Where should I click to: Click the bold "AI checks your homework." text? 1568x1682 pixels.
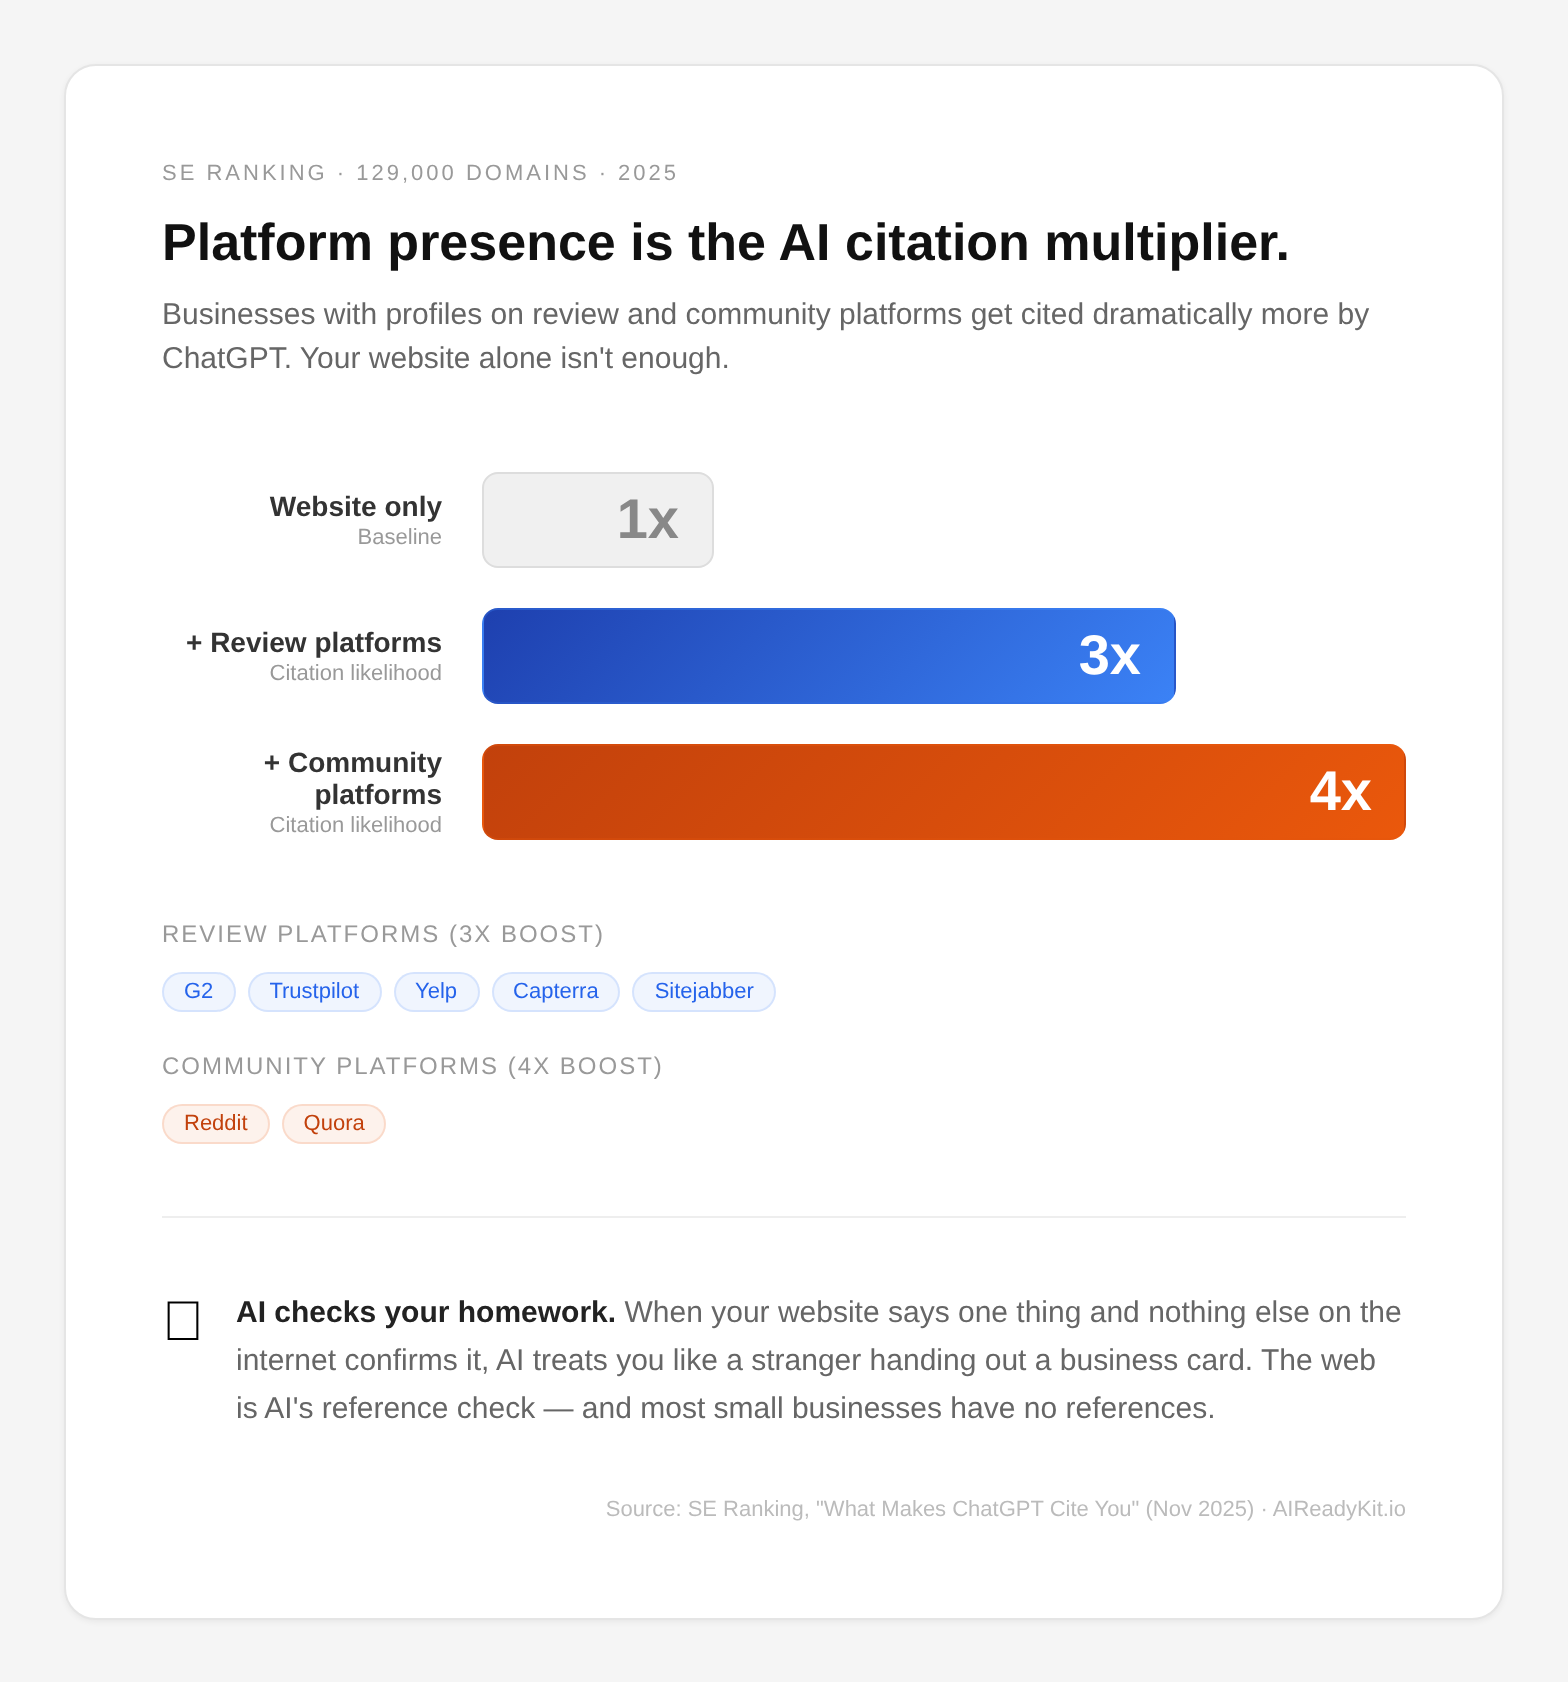click(x=425, y=1312)
